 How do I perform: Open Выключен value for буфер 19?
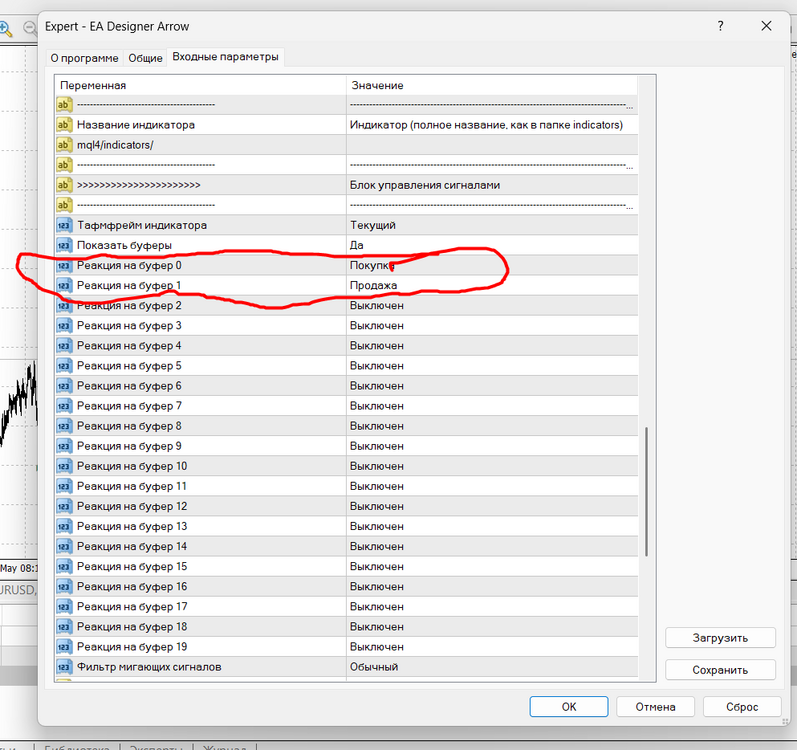[x=492, y=647]
